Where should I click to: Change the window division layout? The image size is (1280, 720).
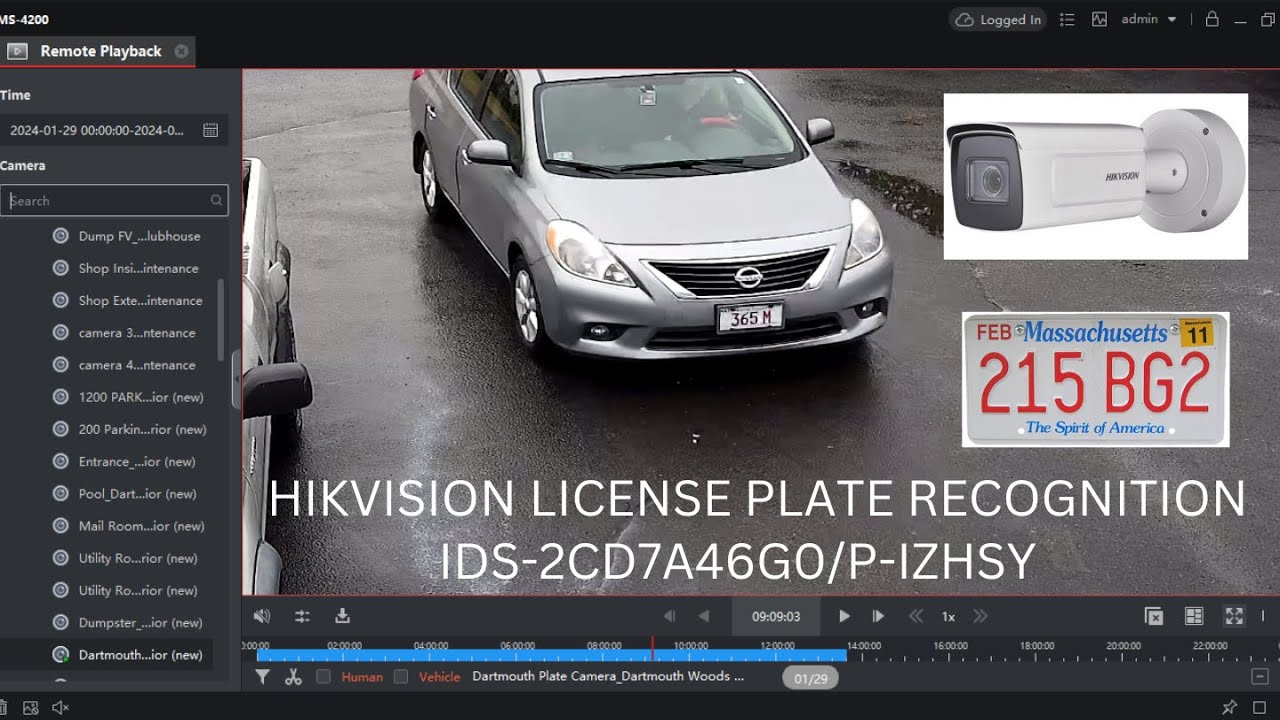[x=1193, y=617]
